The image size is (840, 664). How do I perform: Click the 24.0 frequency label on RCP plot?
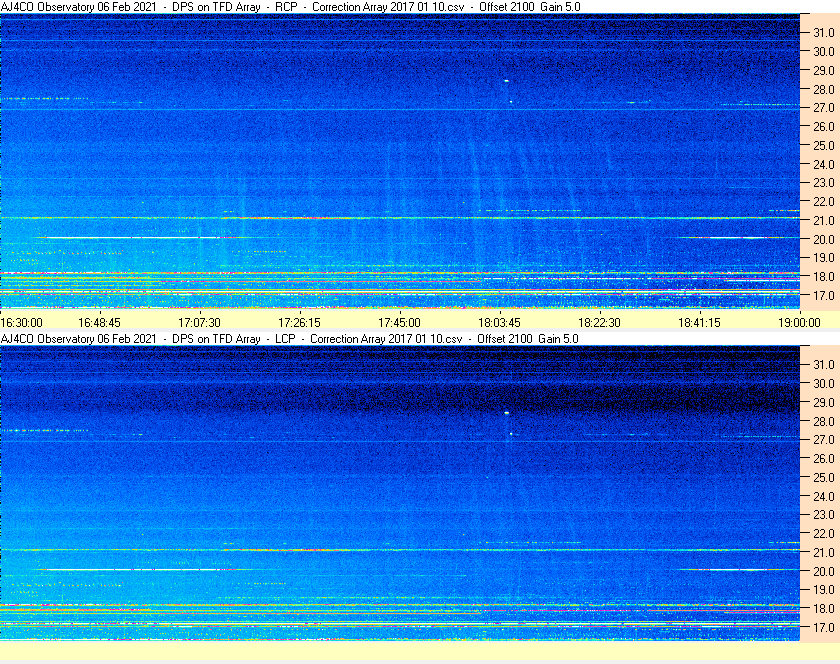824,164
